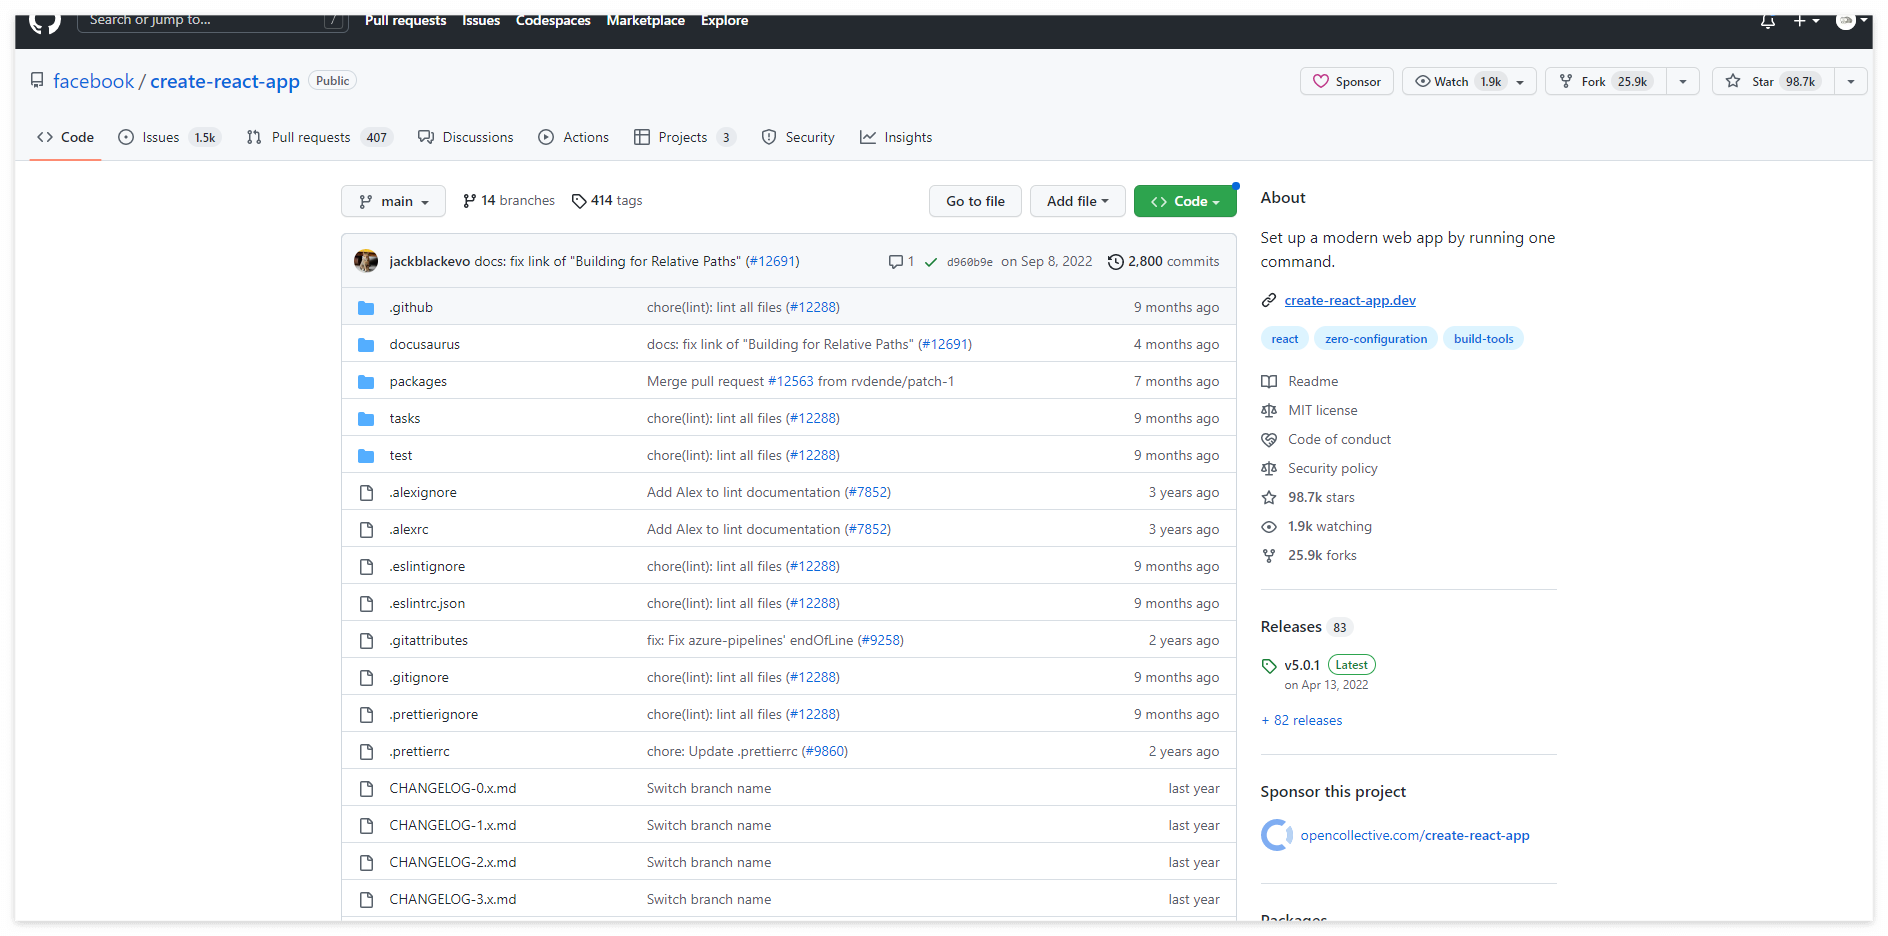This screenshot has width=1888, height=936.
Task: View the 14 branches link
Action: pos(509,201)
